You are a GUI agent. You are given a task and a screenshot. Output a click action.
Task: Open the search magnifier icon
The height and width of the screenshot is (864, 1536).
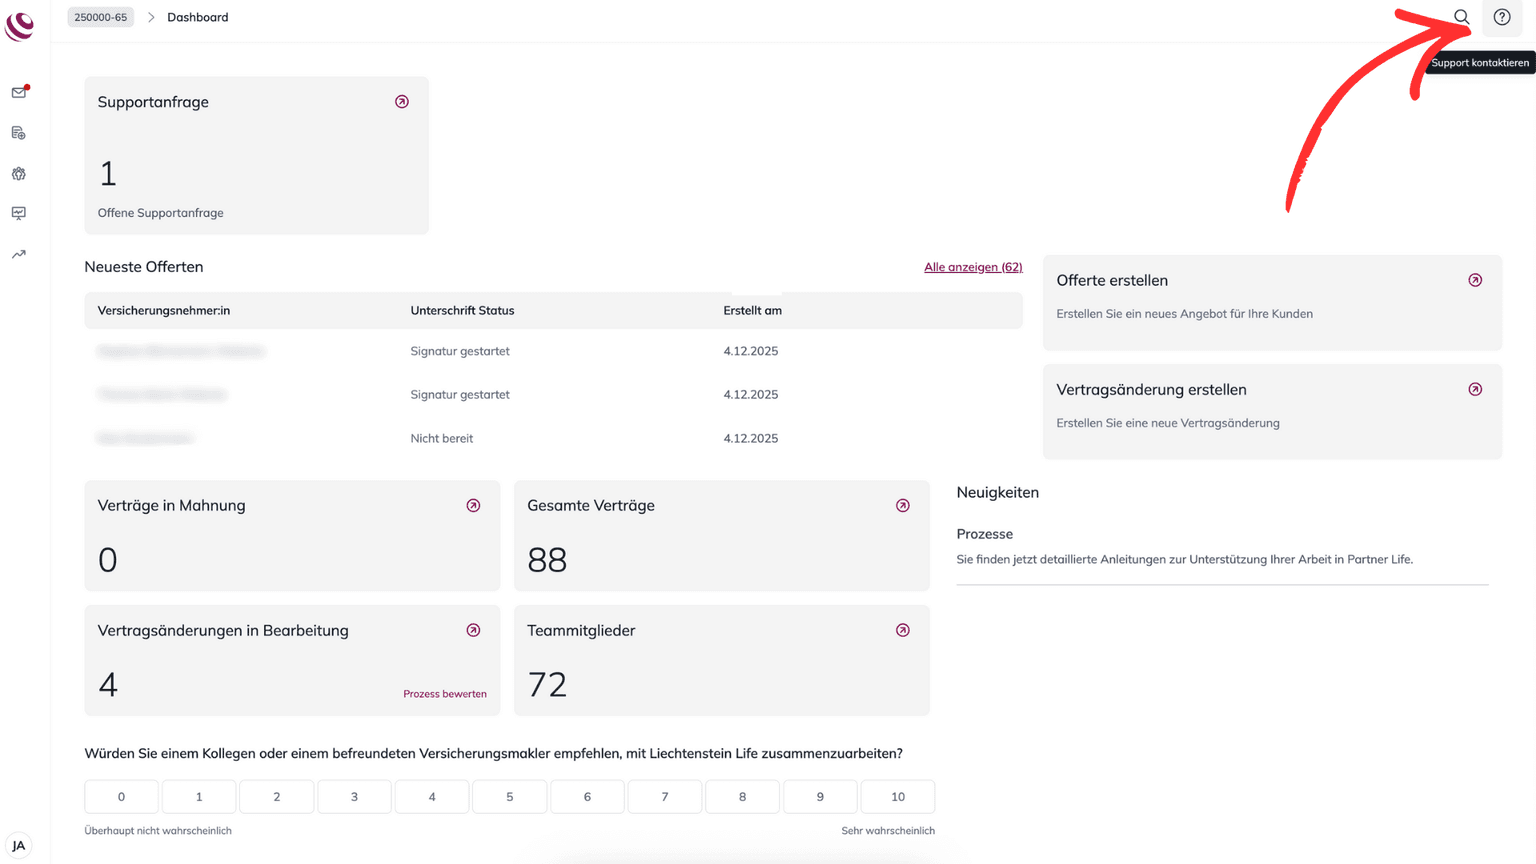click(x=1461, y=17)
